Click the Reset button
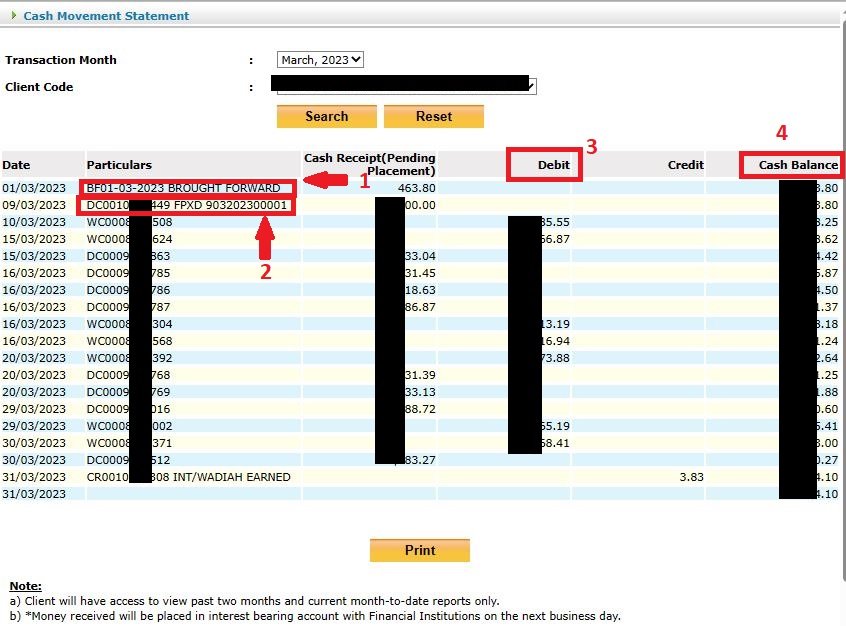Image resolution: width=846 pixels, height=626 pixels. coord(434,116)
